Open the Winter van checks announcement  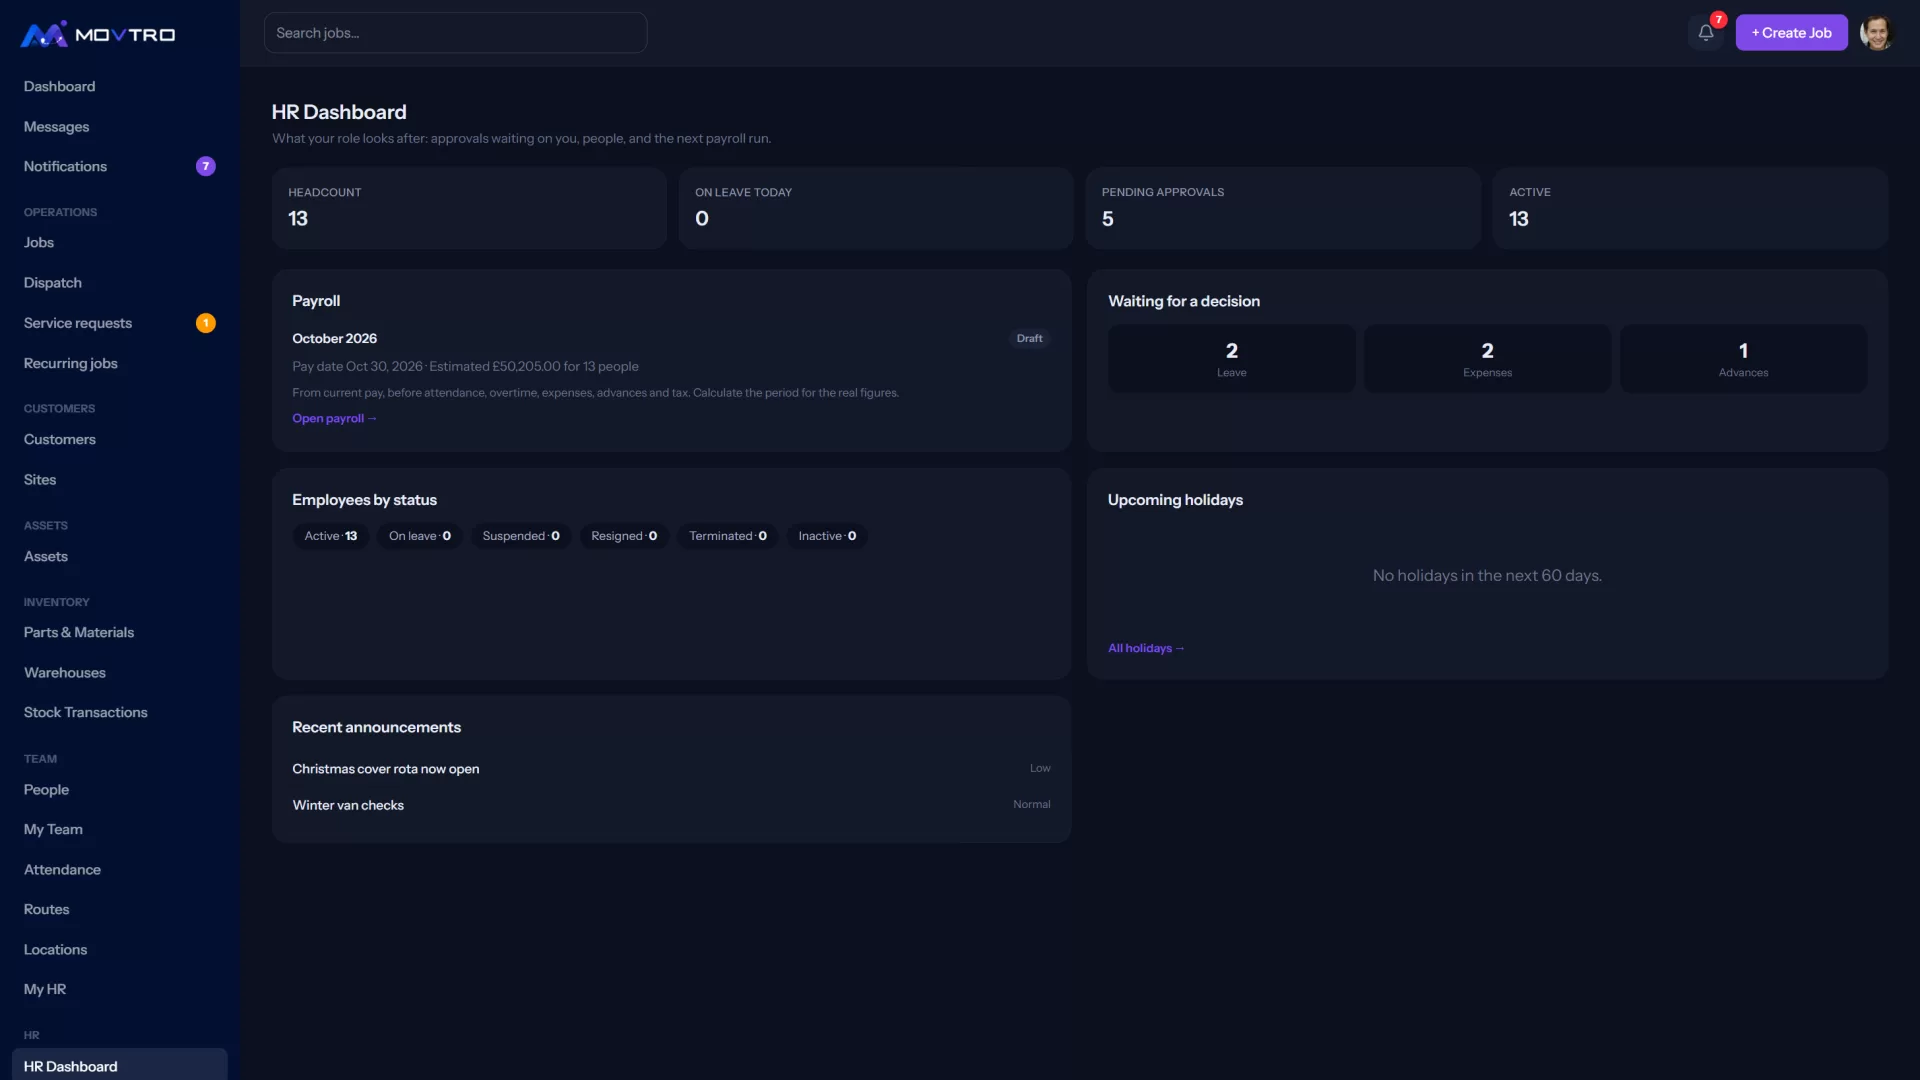pos(671,805)
